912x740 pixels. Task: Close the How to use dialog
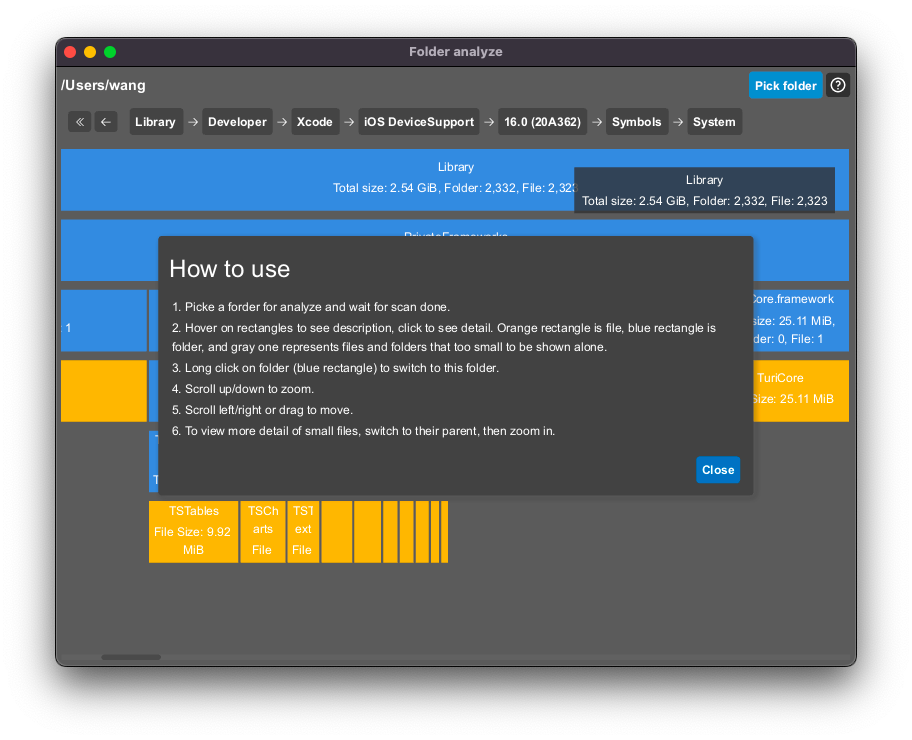pos(717,470)
